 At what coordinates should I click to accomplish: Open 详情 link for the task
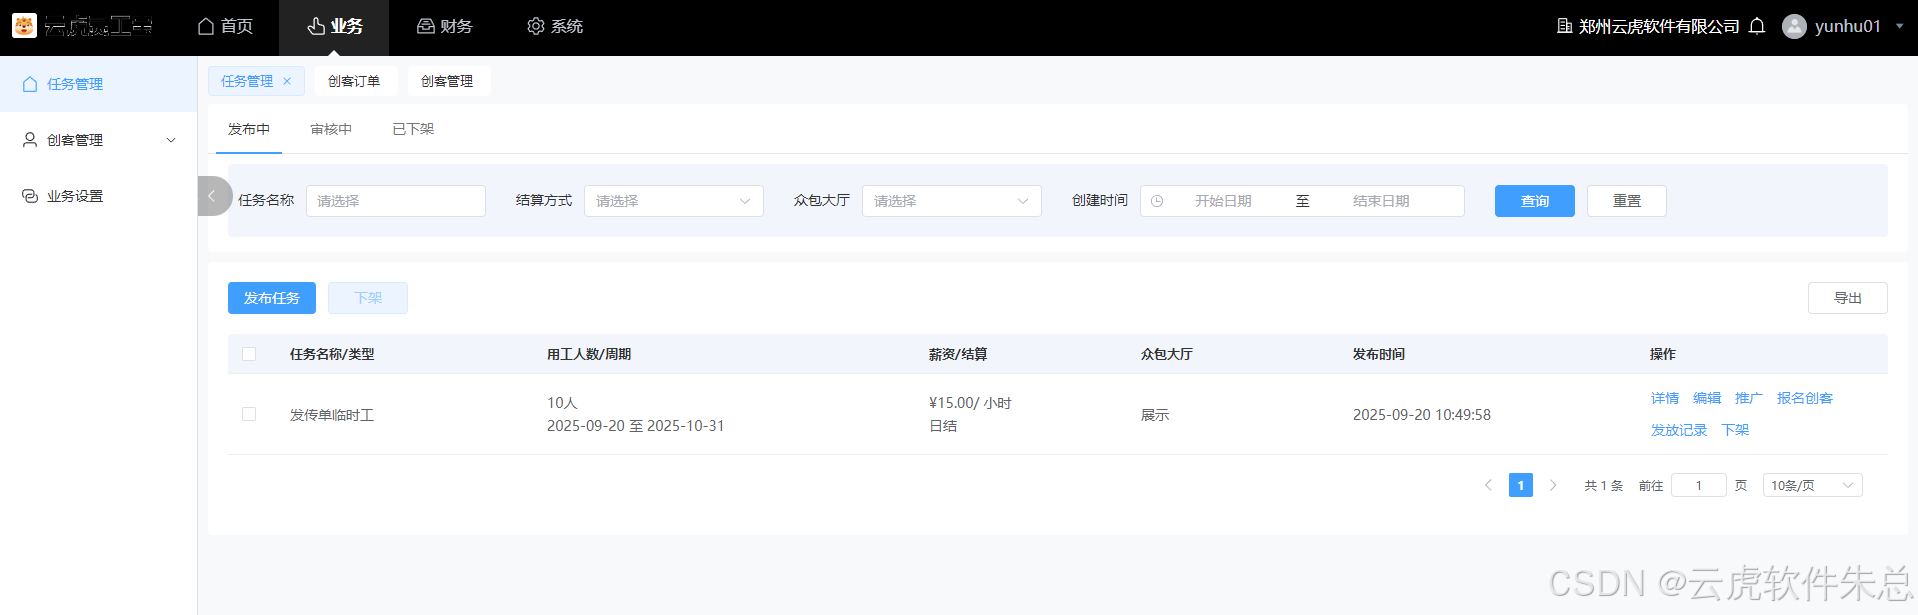click(x=1664, y=398)
